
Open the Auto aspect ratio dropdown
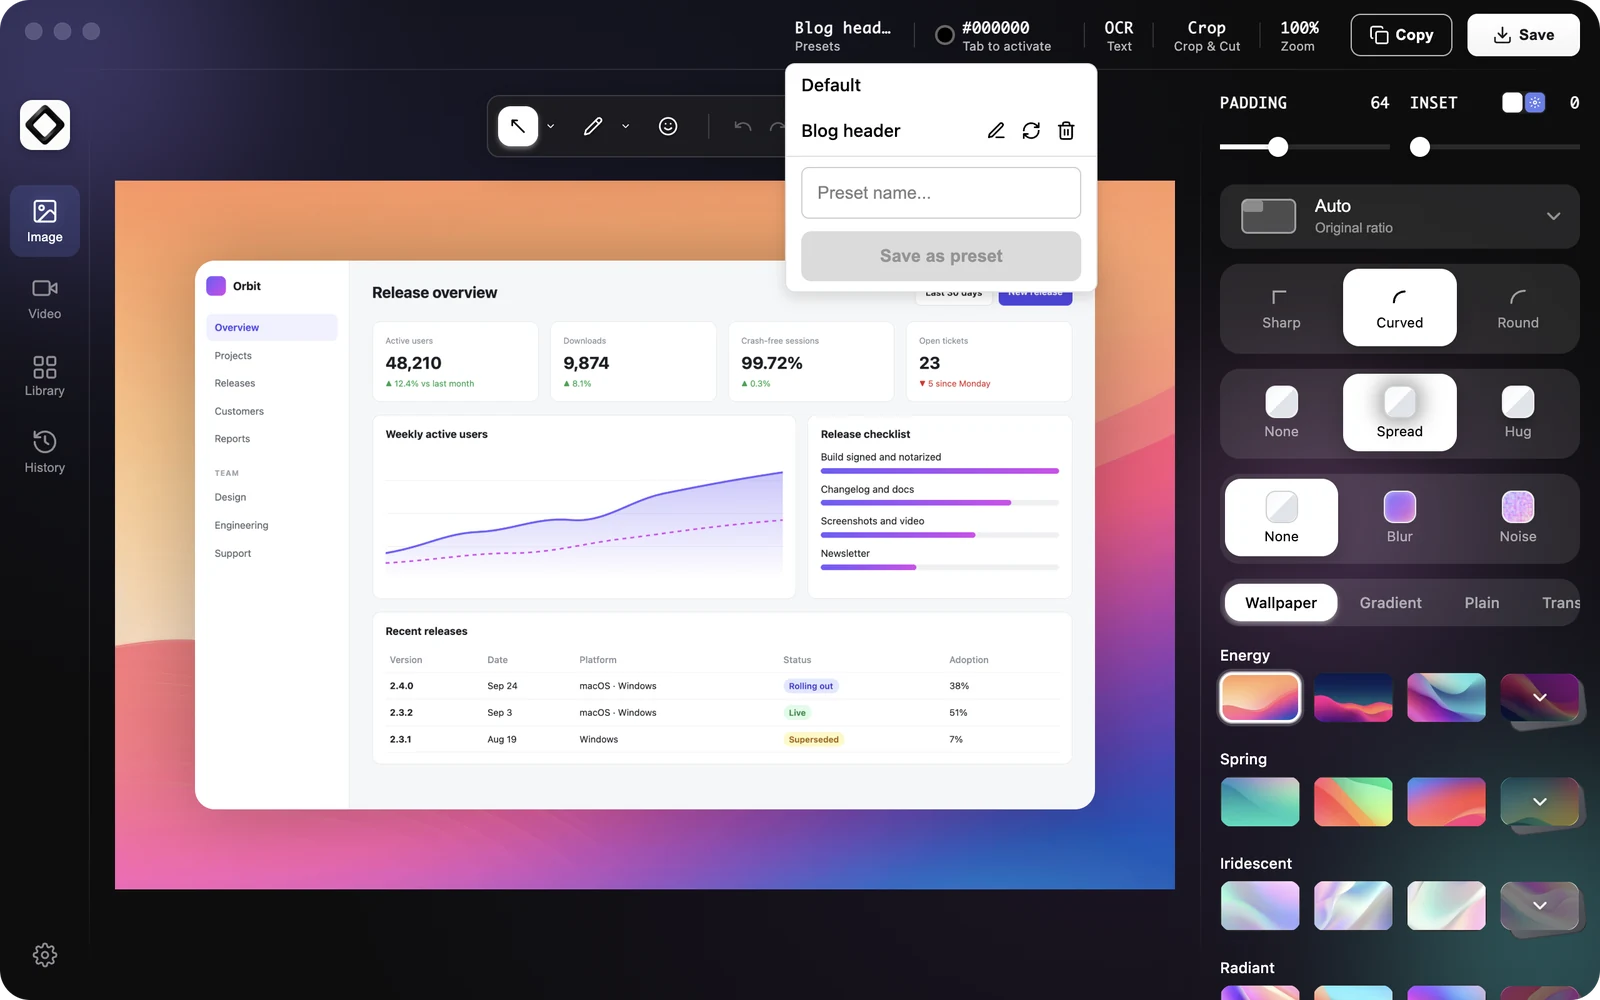(x=1399, y=216)
